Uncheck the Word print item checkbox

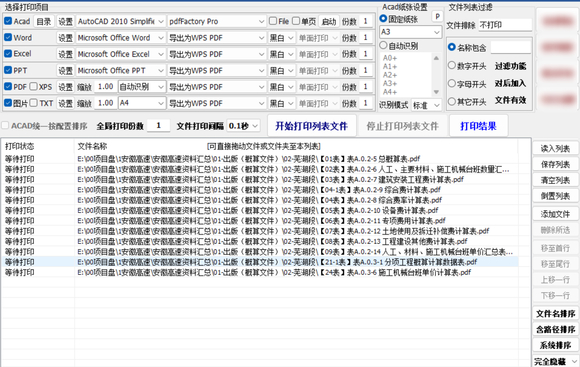pyautogui.click(x=8, y=37)
